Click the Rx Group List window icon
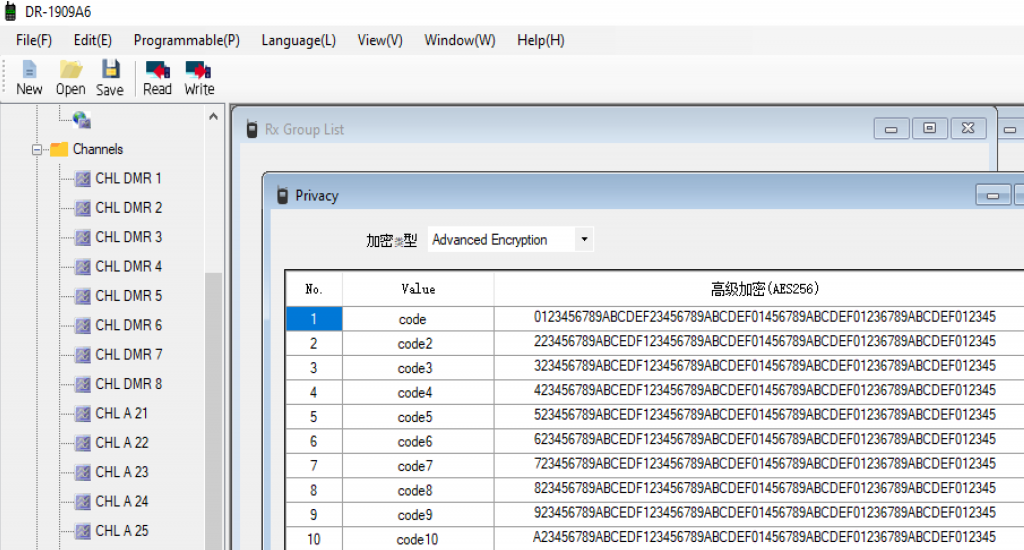 tap(251, 129)
